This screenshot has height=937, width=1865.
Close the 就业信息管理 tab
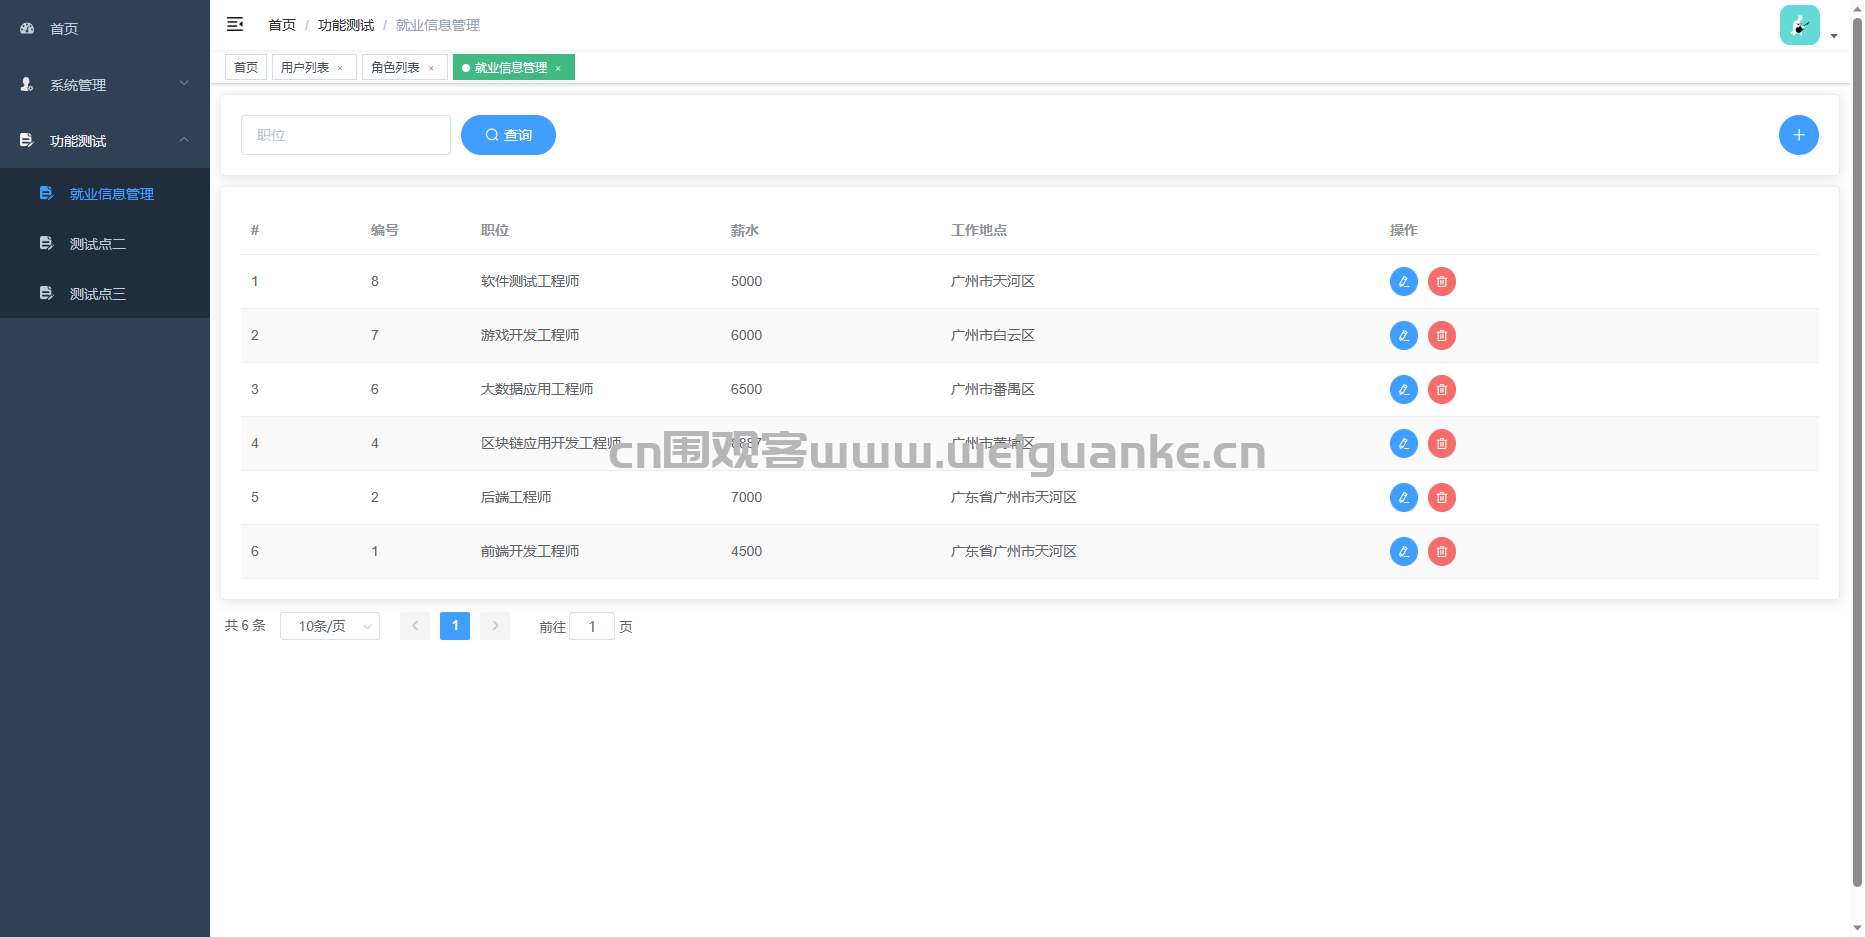tap(558, 68)
